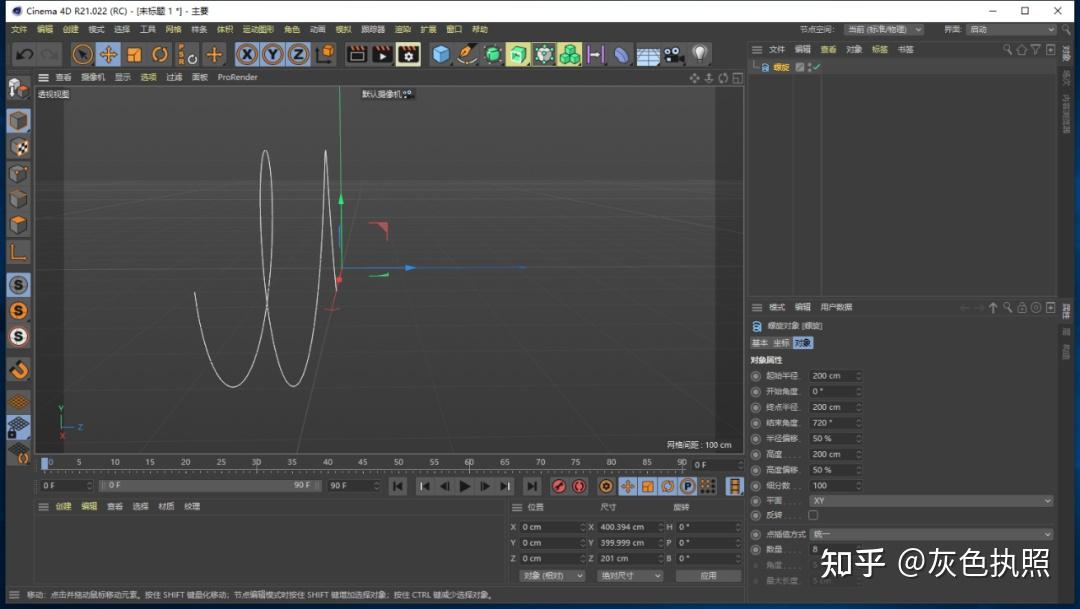Click the 细分数 stepper arrows

(858, 486)
